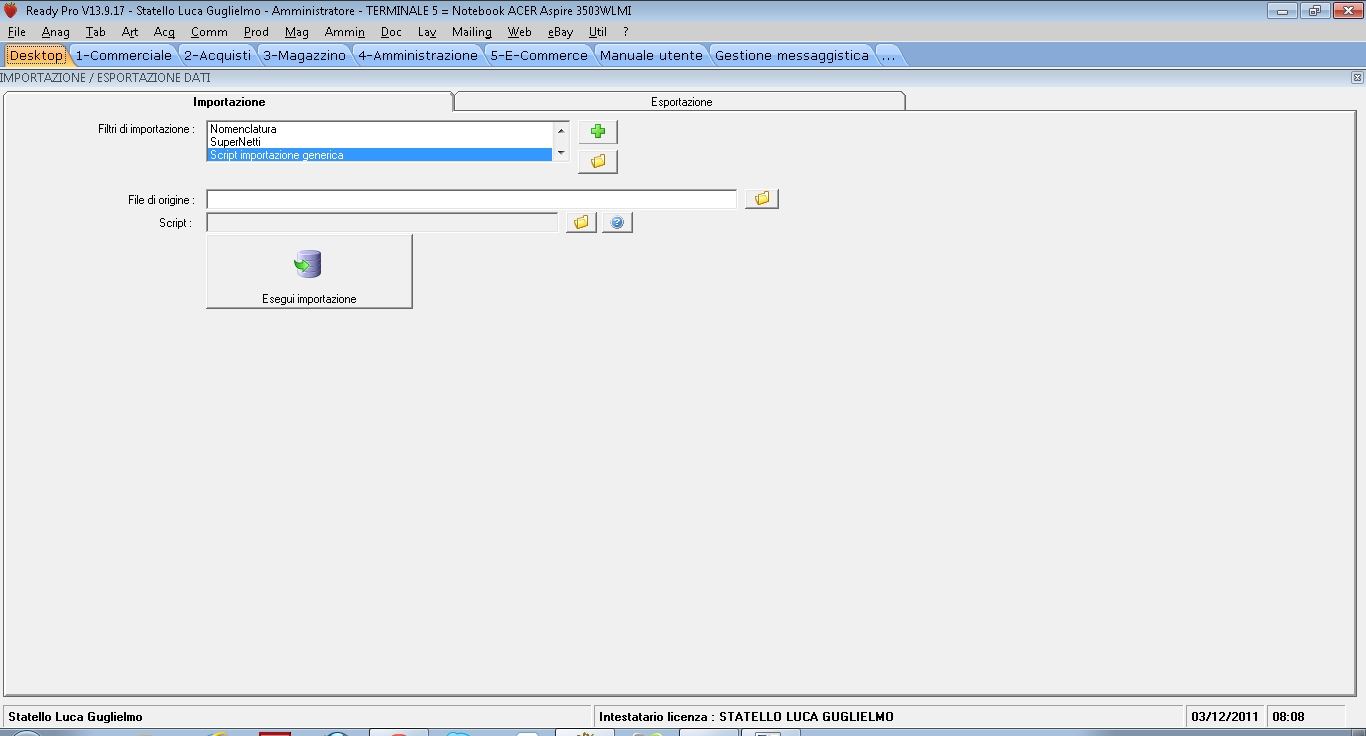Select Nomenclatura in the import filters list
Image resolution: width=1366 pixels, height=736 pixels.
tap(380, 129)
